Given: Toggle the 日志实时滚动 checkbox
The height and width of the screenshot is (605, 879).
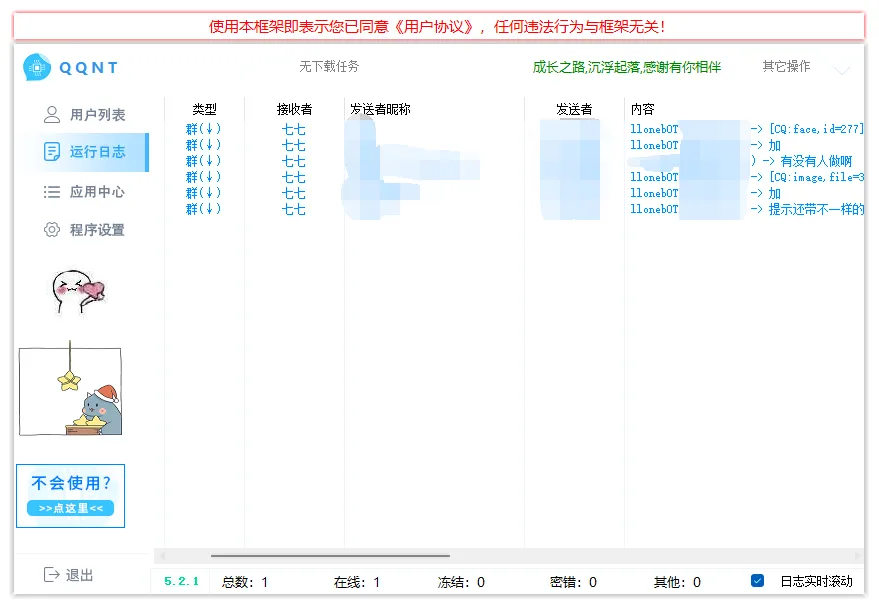Looking at the screenshot, I should (x=757, y=581).
